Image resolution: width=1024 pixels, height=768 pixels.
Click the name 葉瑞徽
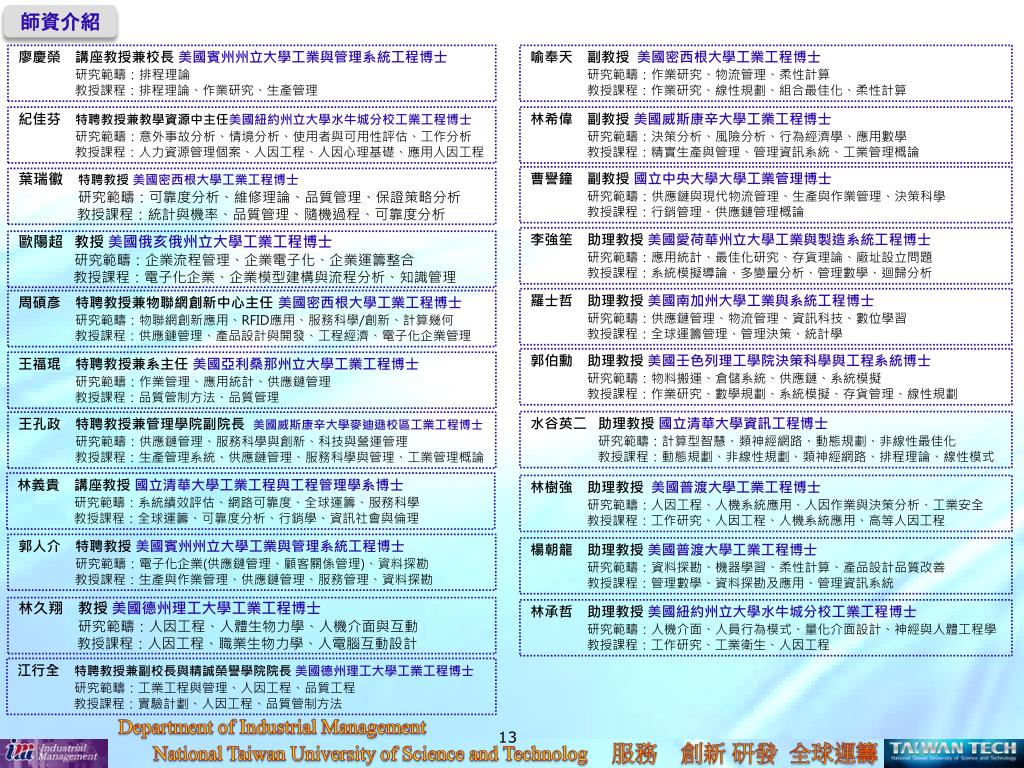pyautogui.click(x=40, y=179)
